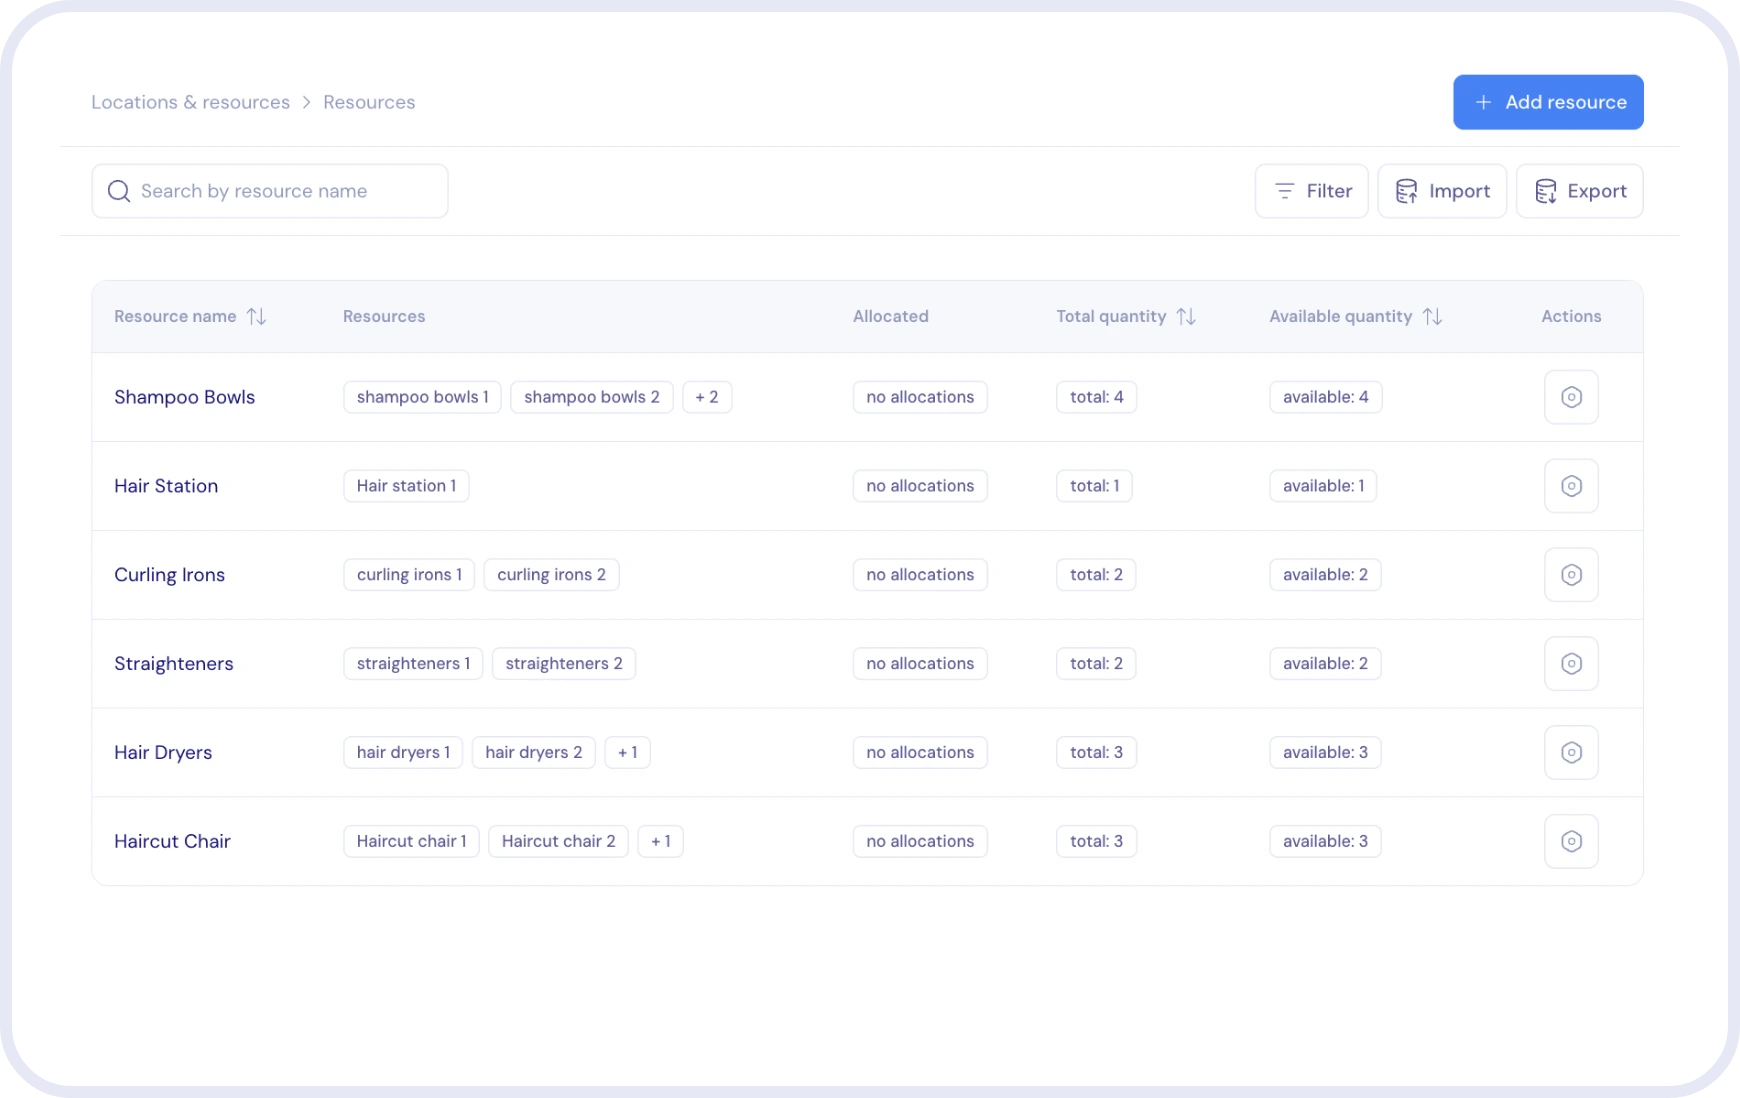Open actions settings for Hair Station
Screen dimensions: 1740x1098
tap(1570, 485)
